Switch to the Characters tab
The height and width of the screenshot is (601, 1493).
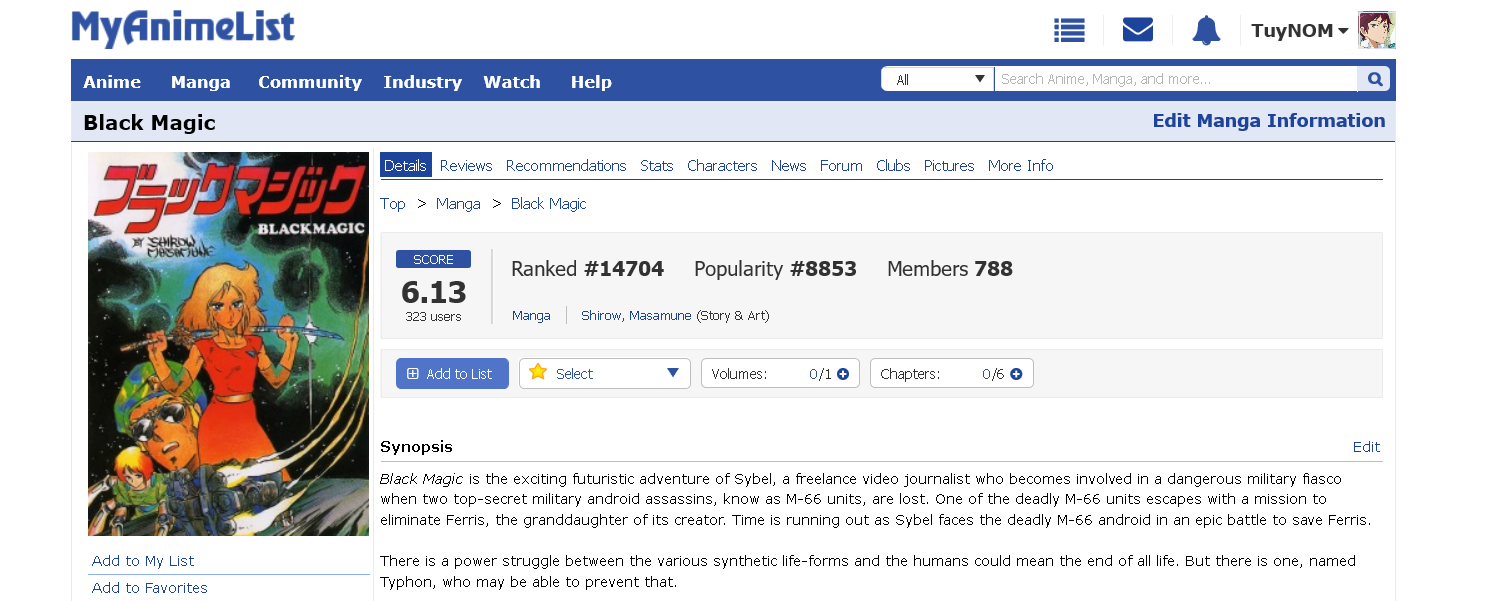tap(722, 166)
